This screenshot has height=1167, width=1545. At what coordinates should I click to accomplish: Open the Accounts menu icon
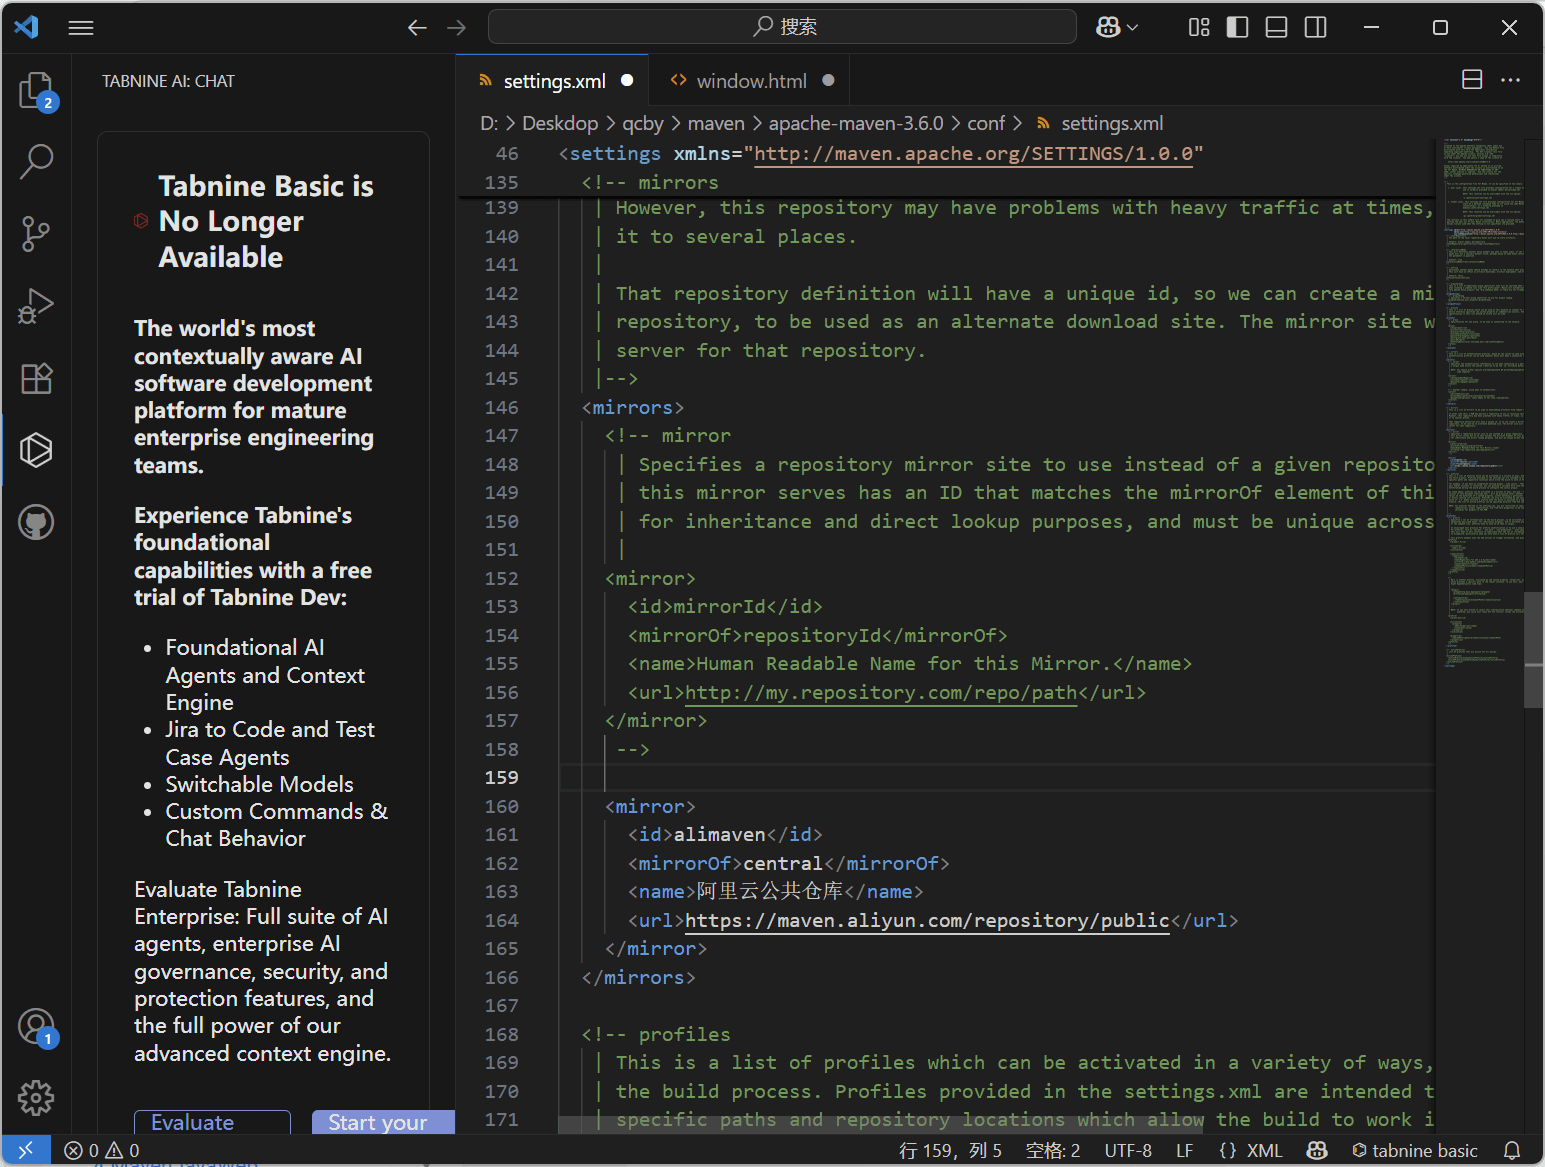[36, 1026]
